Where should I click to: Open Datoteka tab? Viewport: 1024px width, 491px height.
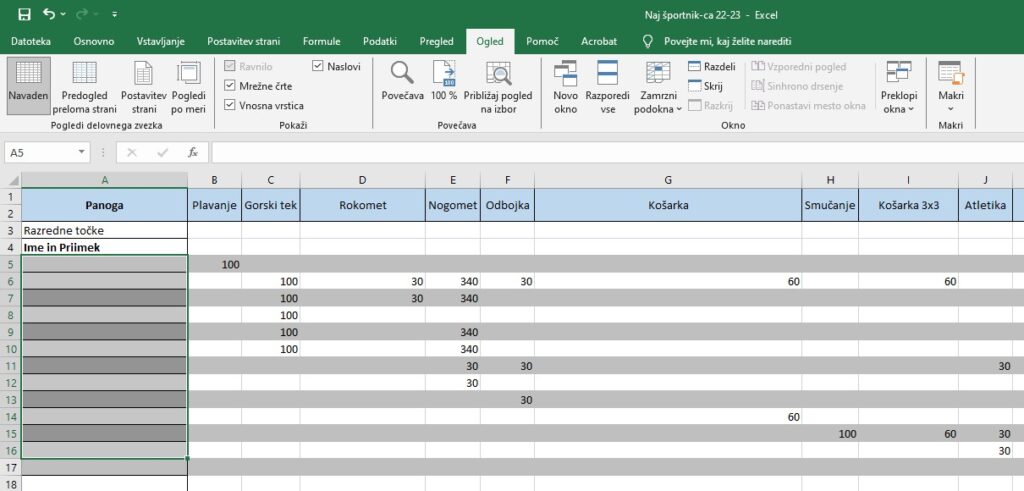pos(31,41)
